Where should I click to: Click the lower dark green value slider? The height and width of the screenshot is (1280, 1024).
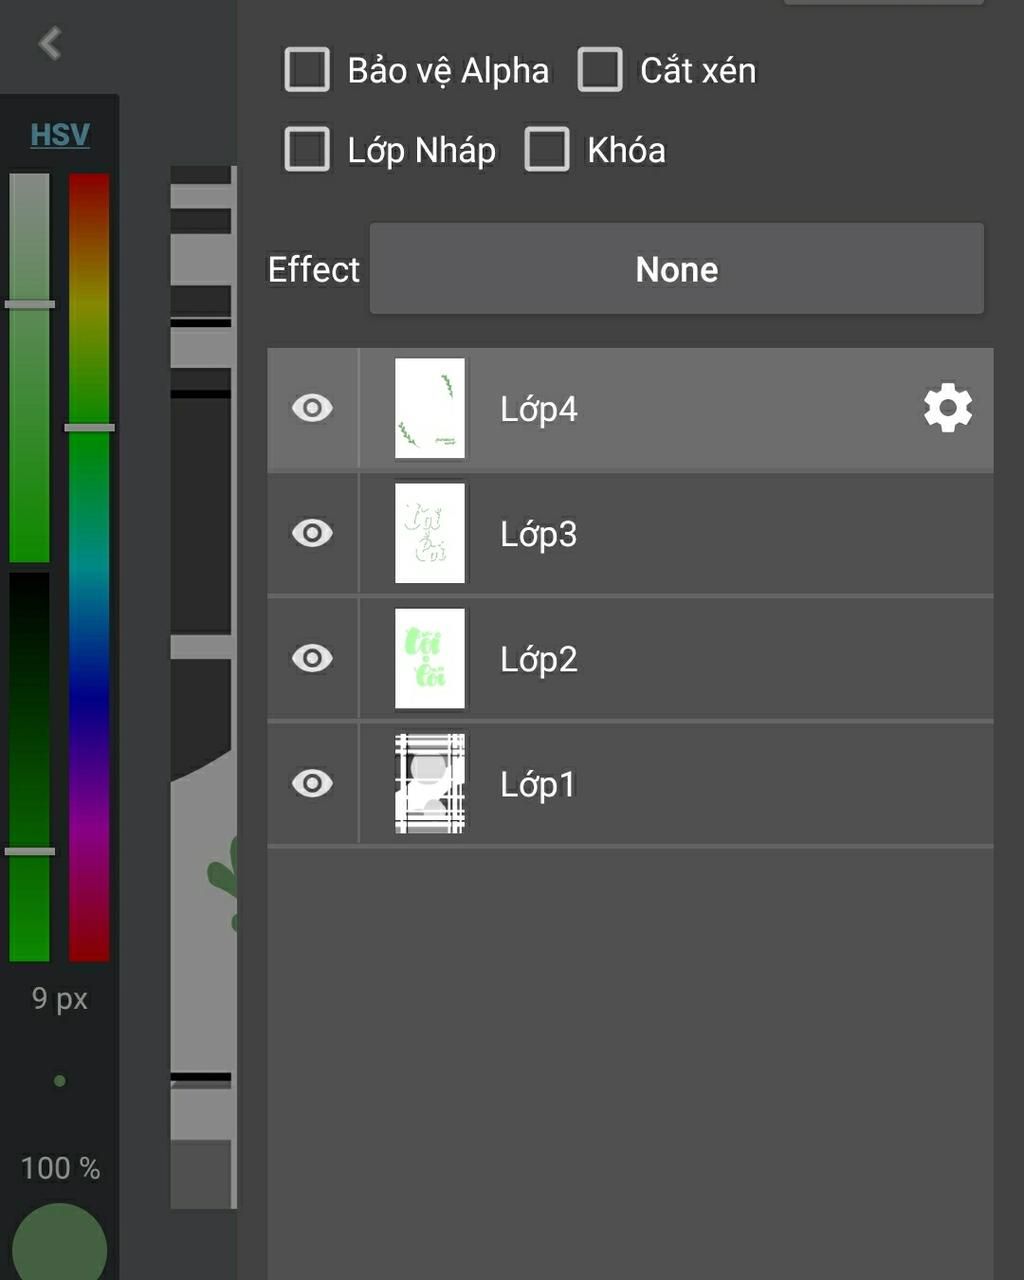click(x=30, y=766)
